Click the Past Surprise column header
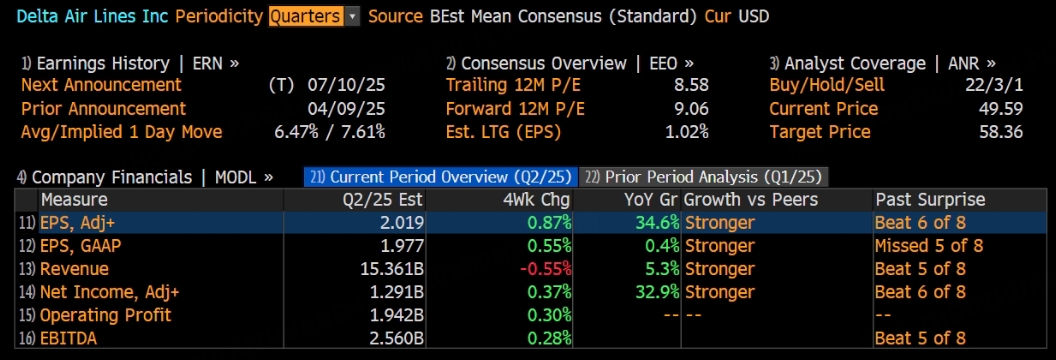The height and width of the screenshot is (360, 1056). [930, 200]
